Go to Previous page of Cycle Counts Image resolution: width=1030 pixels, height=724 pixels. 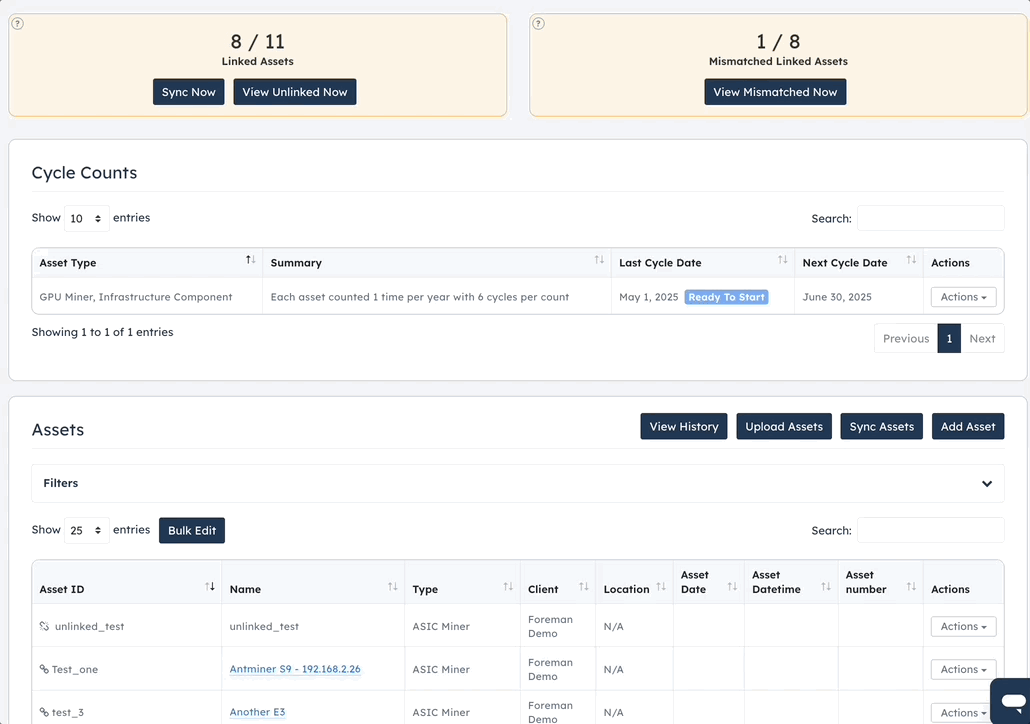[x=906, y=338]
